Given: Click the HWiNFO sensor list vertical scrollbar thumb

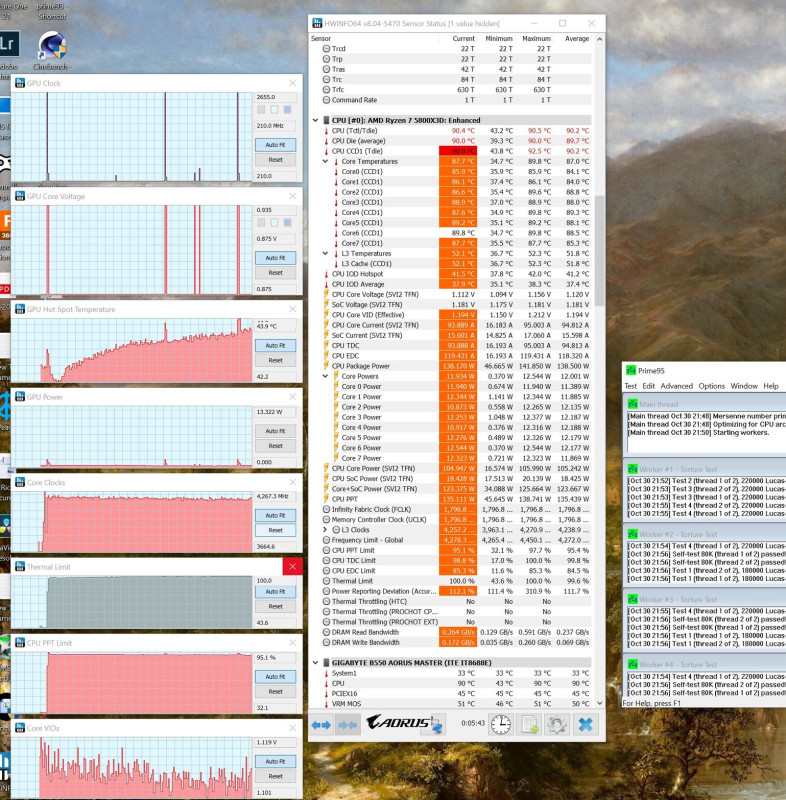Looking at the screenshot, I should 600,251.
